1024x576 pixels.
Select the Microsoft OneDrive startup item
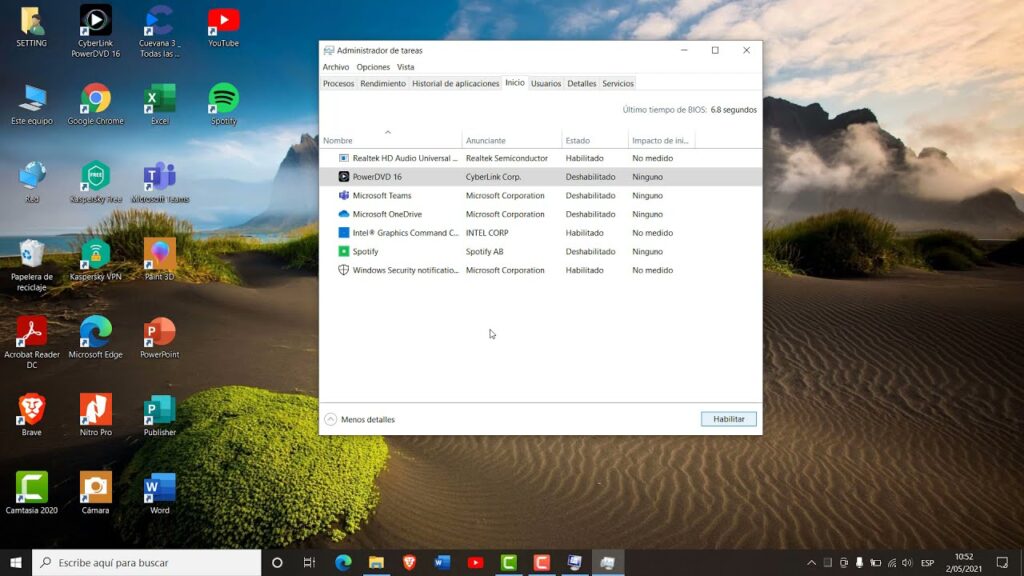(x=343, y=214)
